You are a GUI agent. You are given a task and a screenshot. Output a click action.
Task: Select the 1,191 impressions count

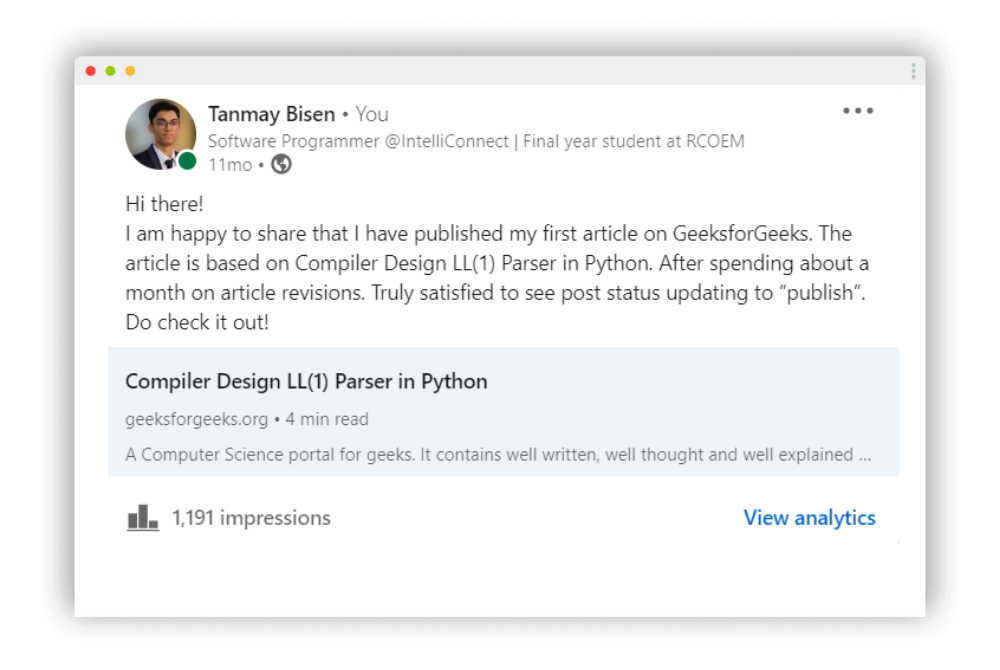click(251, 518)
